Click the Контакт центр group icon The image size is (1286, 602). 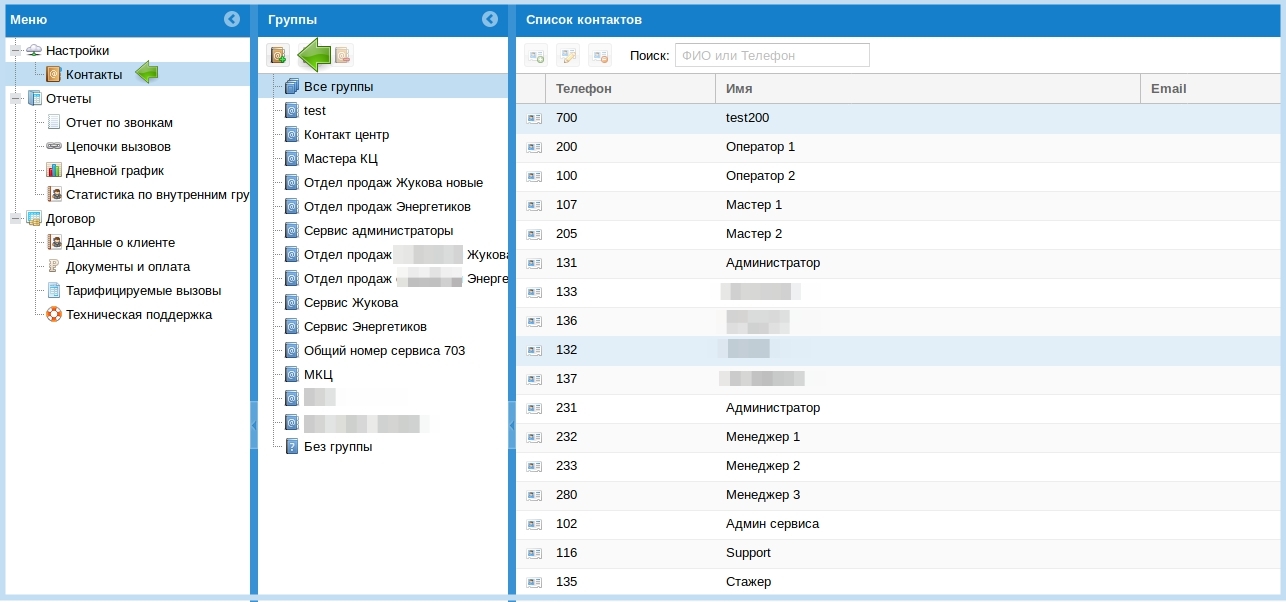pyautogui.click(x=292, y=134)
